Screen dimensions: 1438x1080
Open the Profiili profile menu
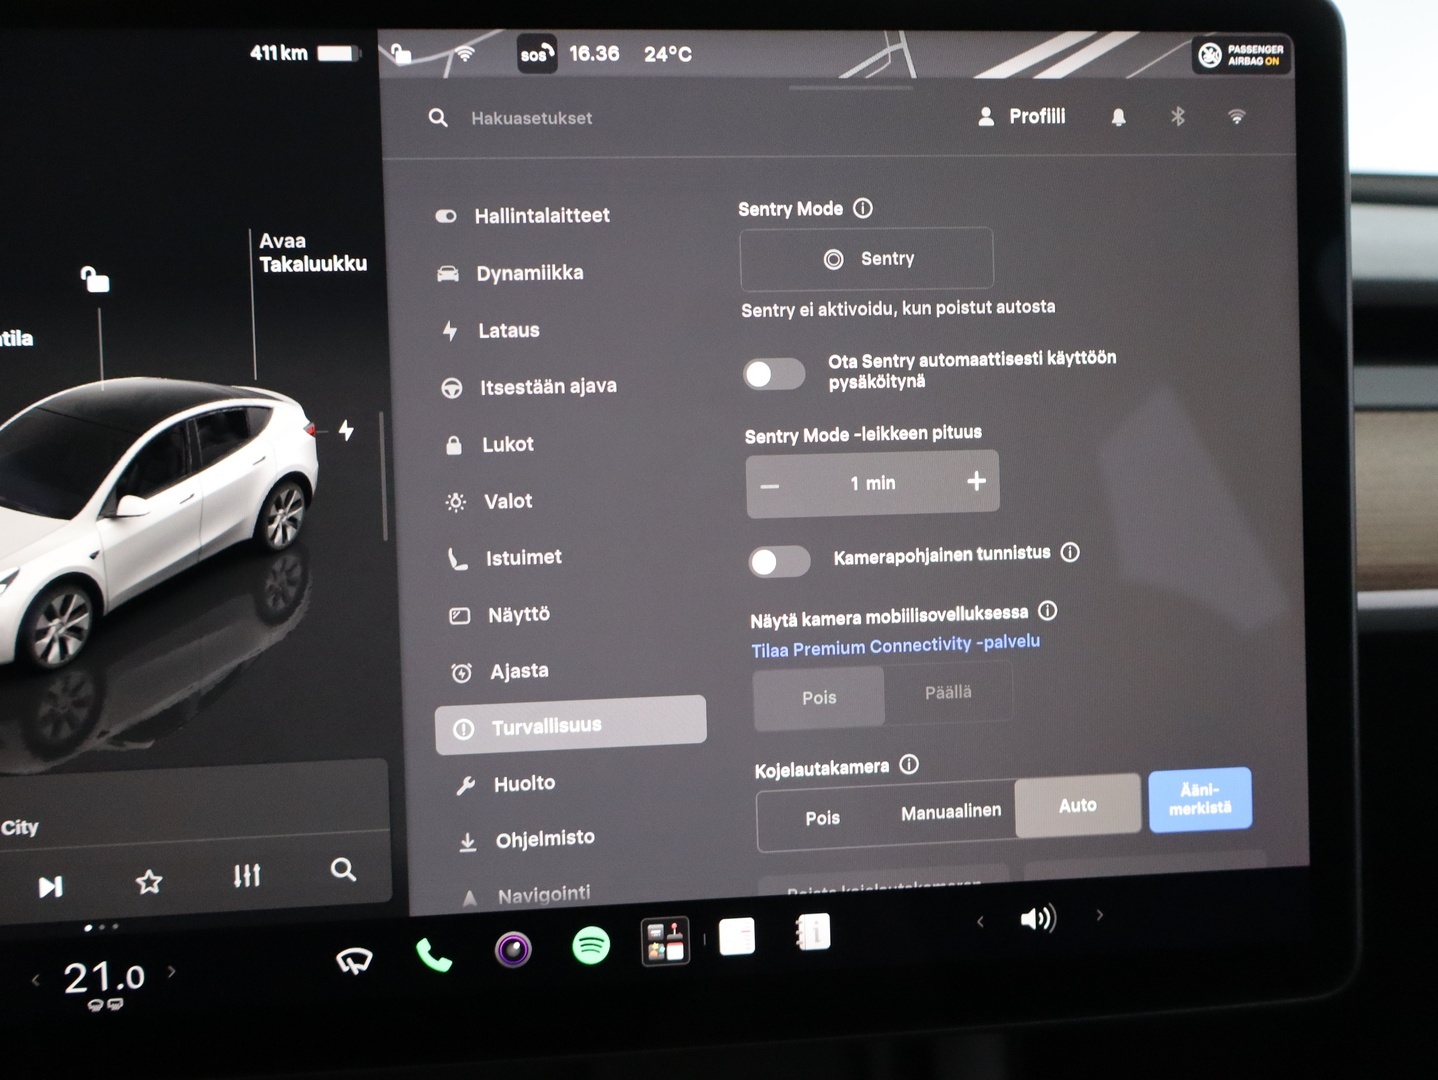click(1022, 116)
